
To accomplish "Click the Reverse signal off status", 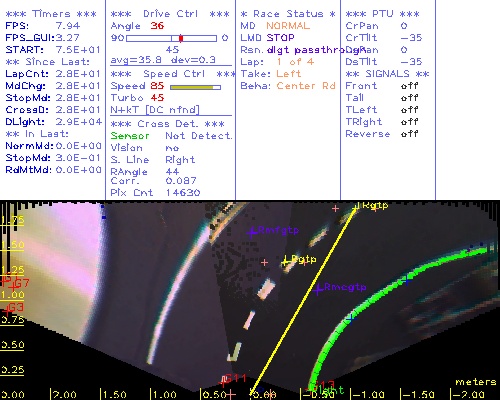I will pyautogui.click(x=410, y=134).
